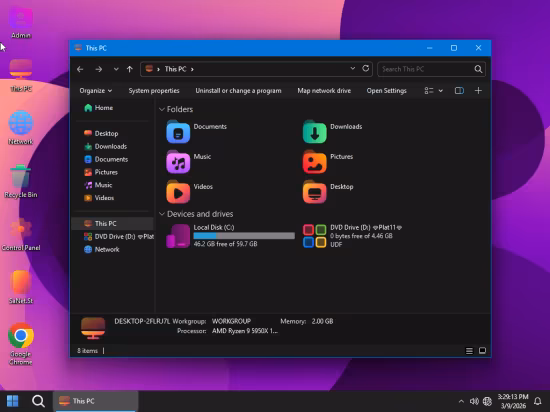
Task: Expand the address bar history dropdown
Action: (x=353, y=68)
